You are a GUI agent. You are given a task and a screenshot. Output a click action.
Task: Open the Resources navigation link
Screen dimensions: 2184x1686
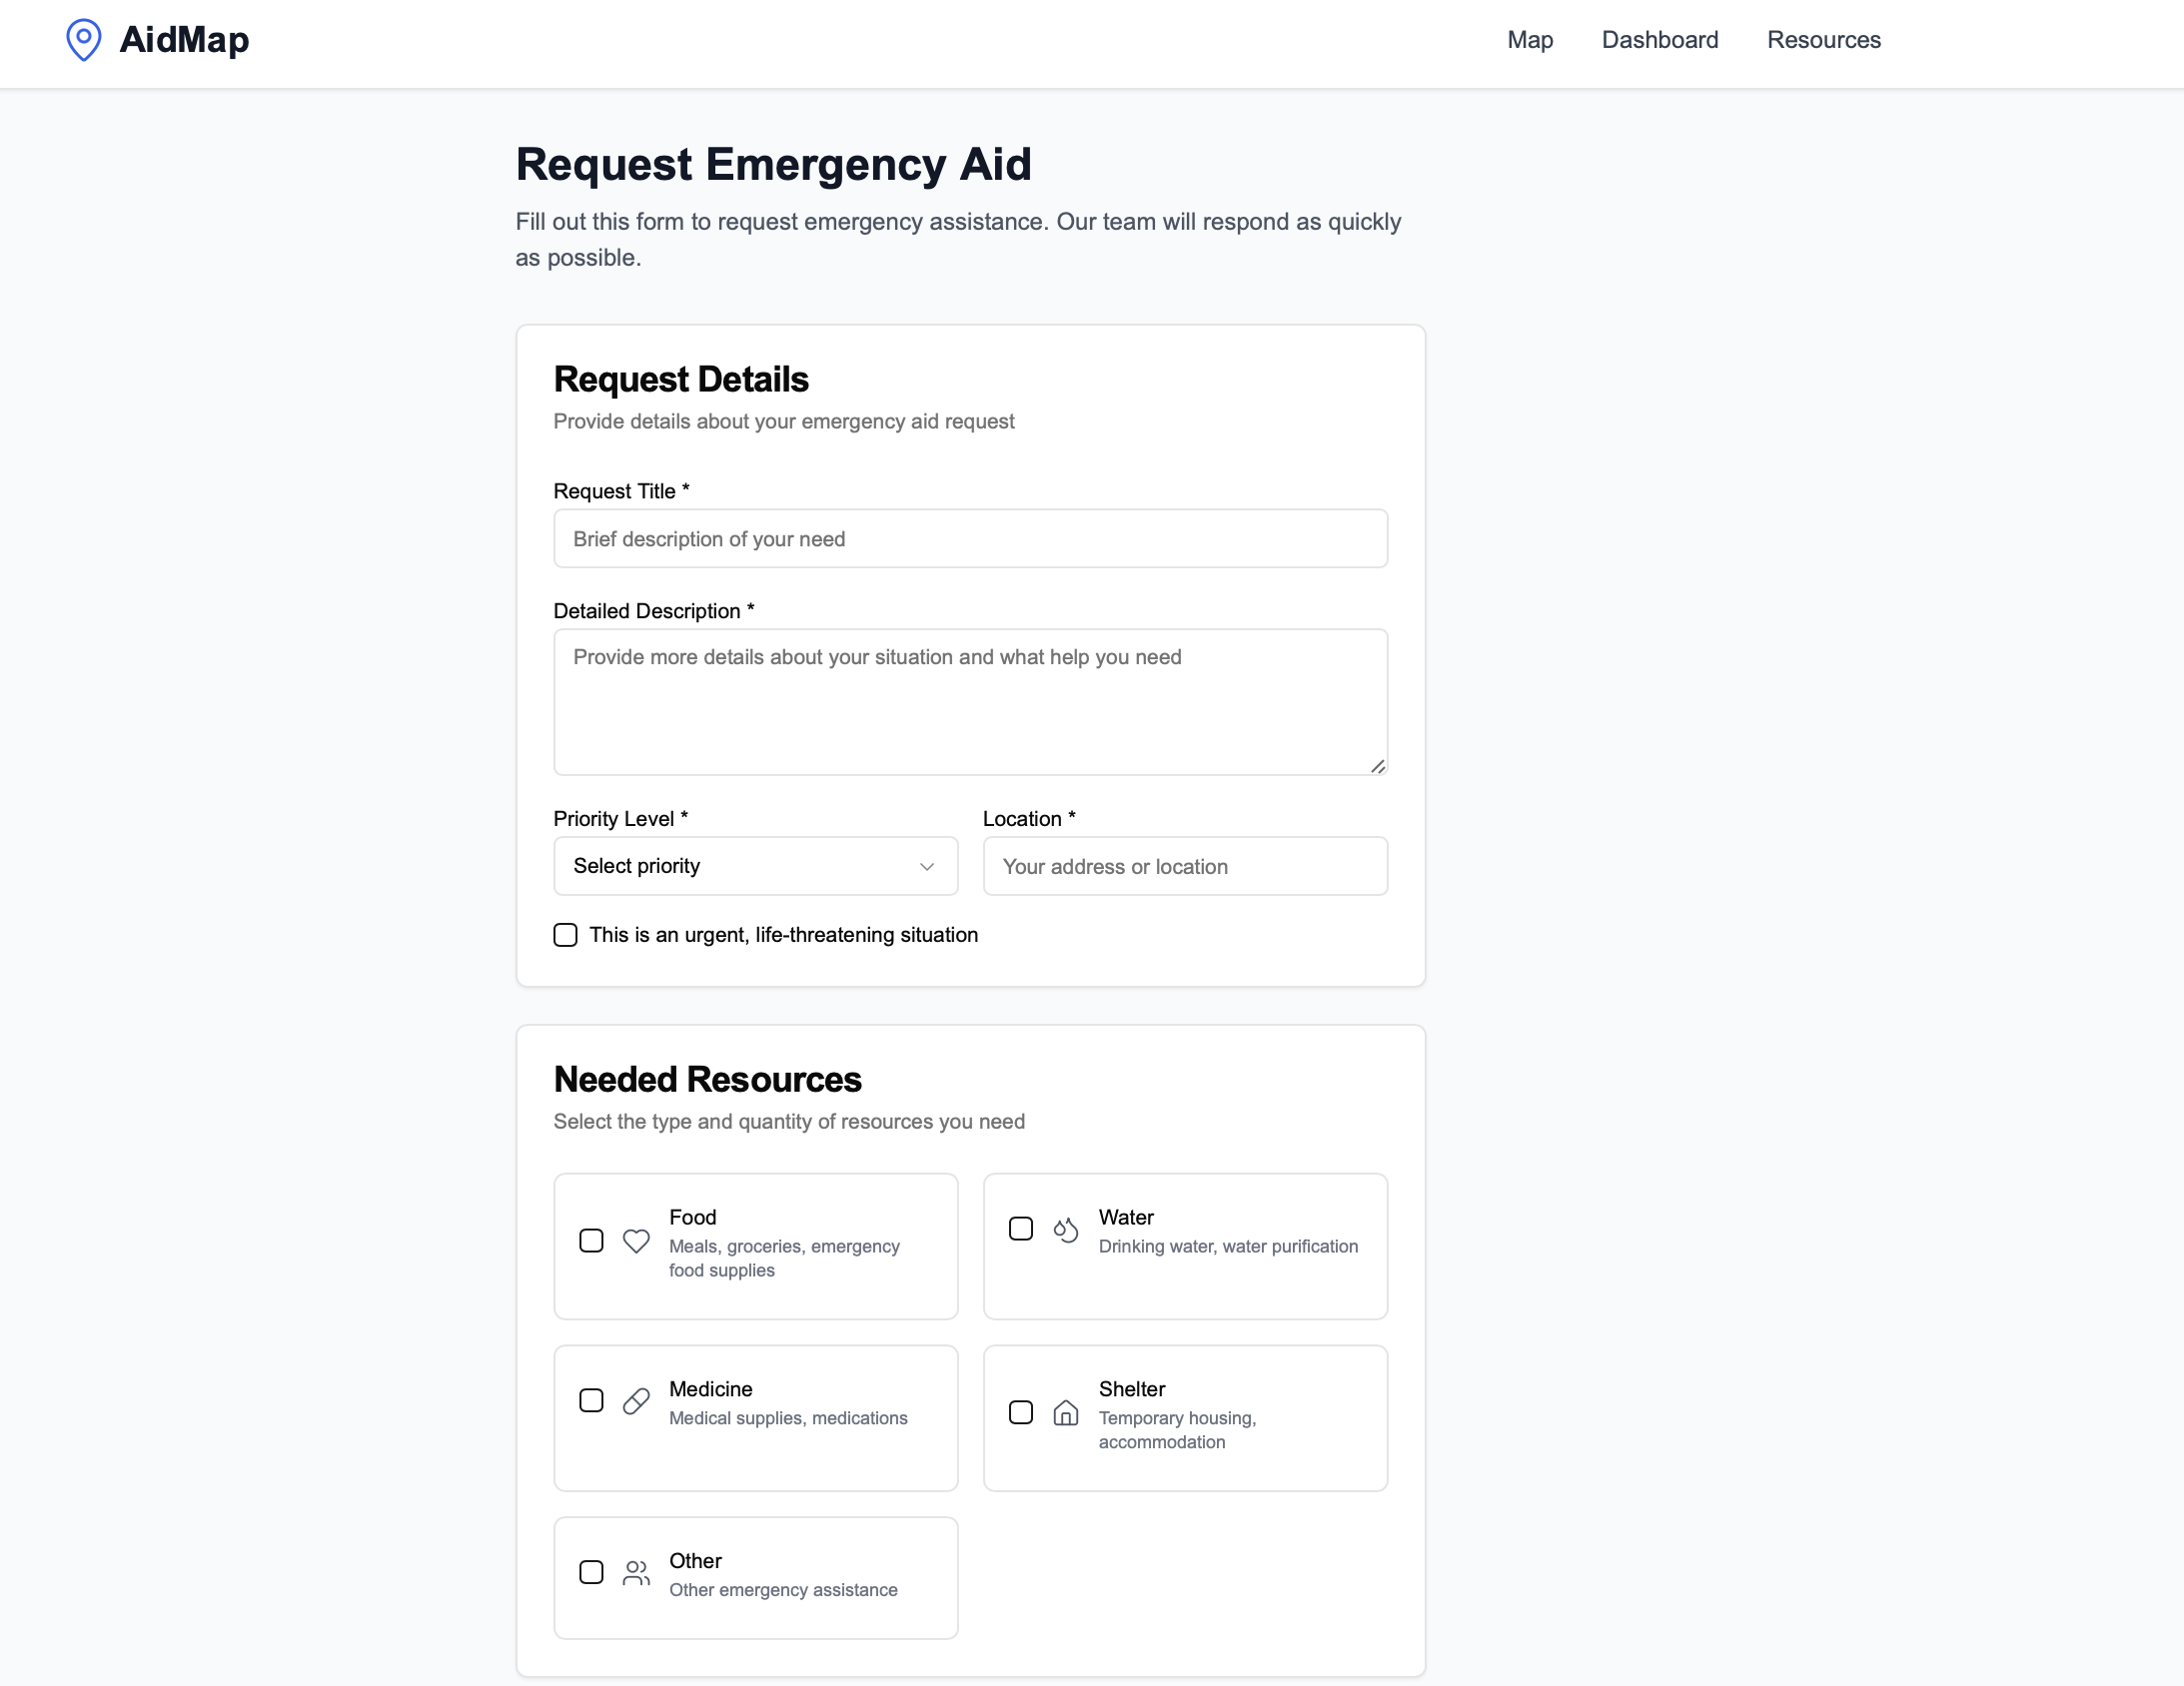(1823, 40)
